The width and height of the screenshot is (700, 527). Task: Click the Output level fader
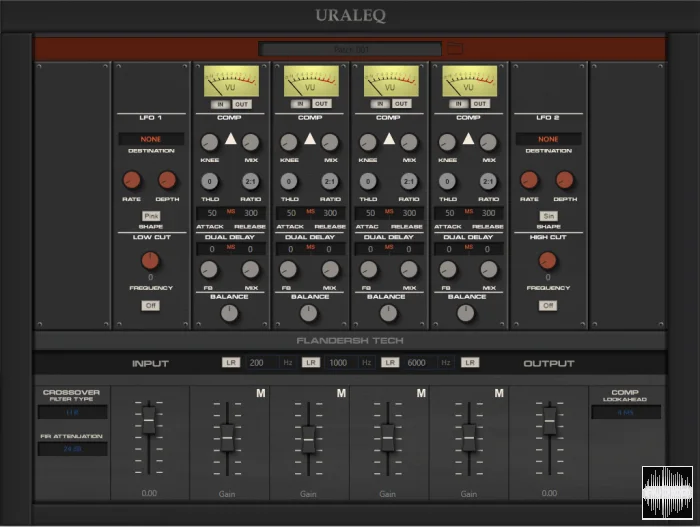click(550, 421)
